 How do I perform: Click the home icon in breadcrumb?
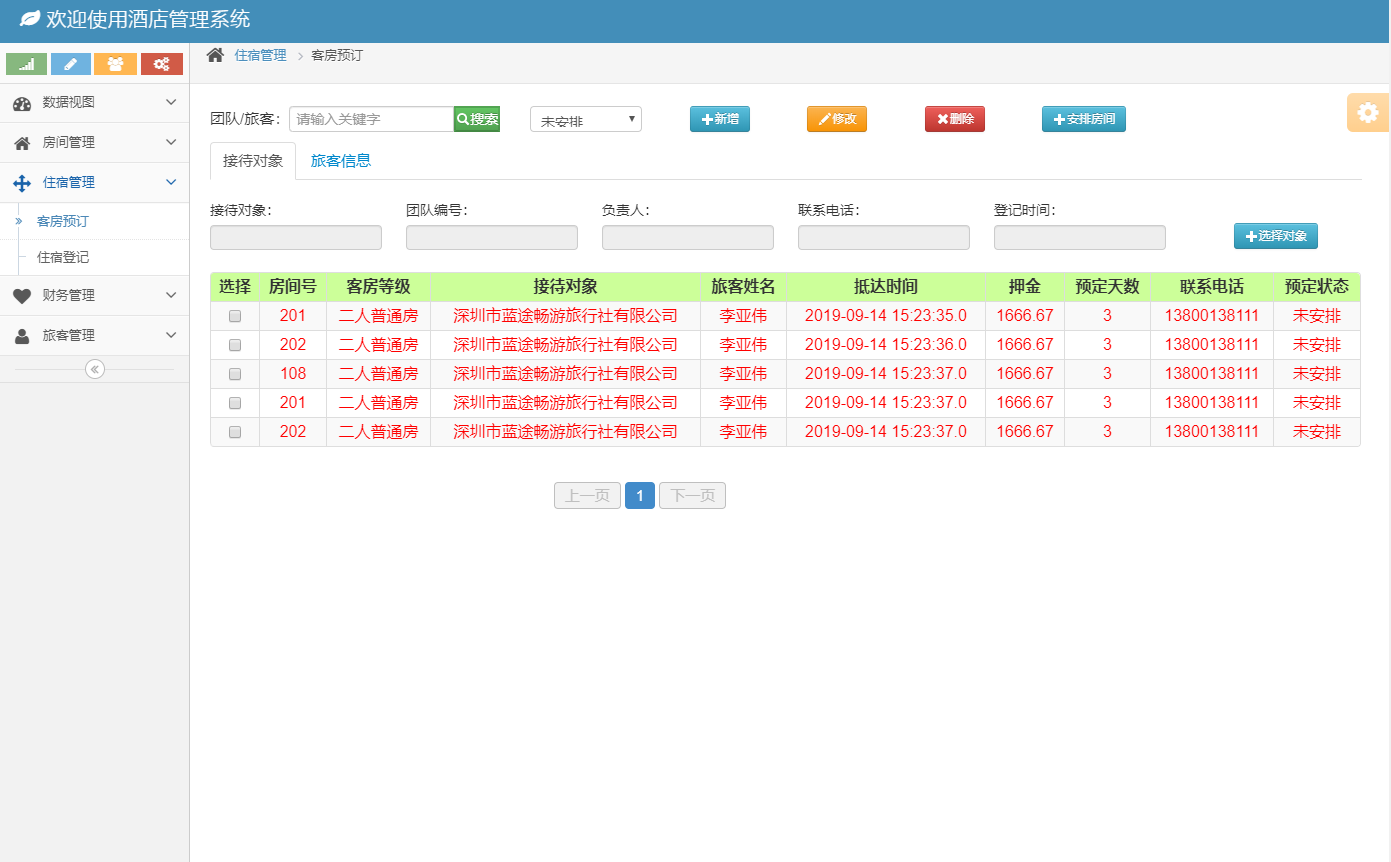[215, 55]
